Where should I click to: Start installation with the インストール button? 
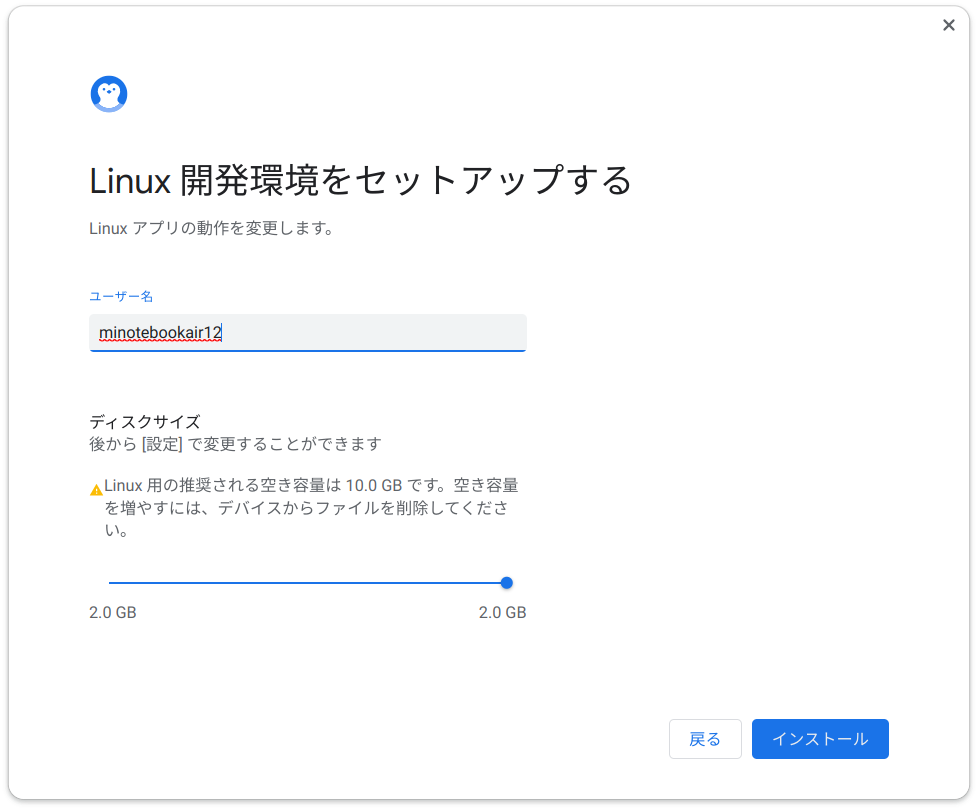click(x=820, y=739)
